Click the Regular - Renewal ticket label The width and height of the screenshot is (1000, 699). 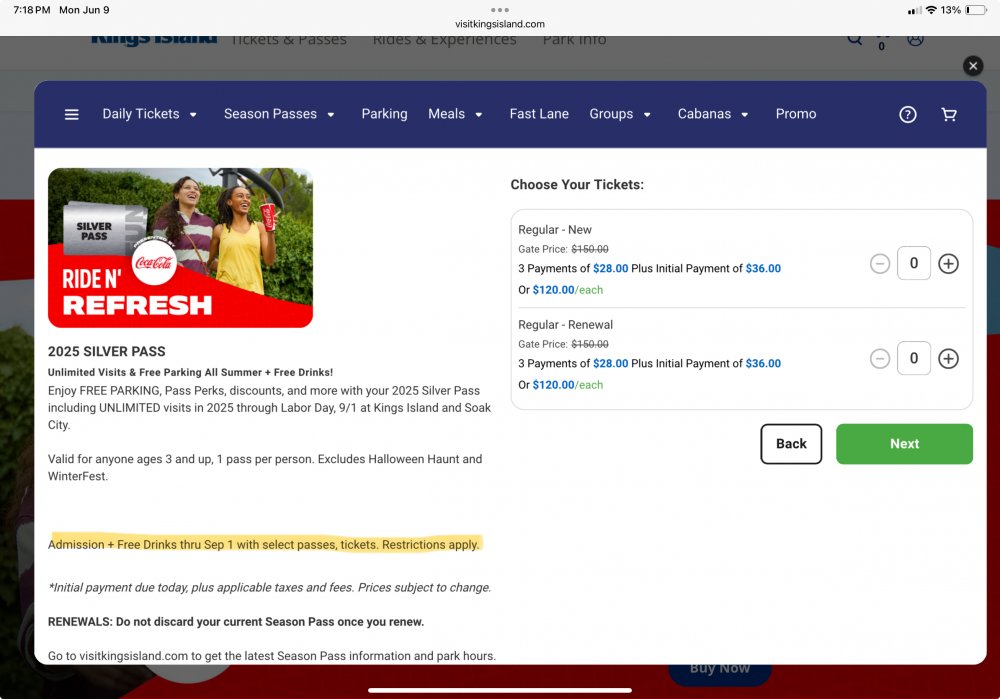(x=566, y=325)
